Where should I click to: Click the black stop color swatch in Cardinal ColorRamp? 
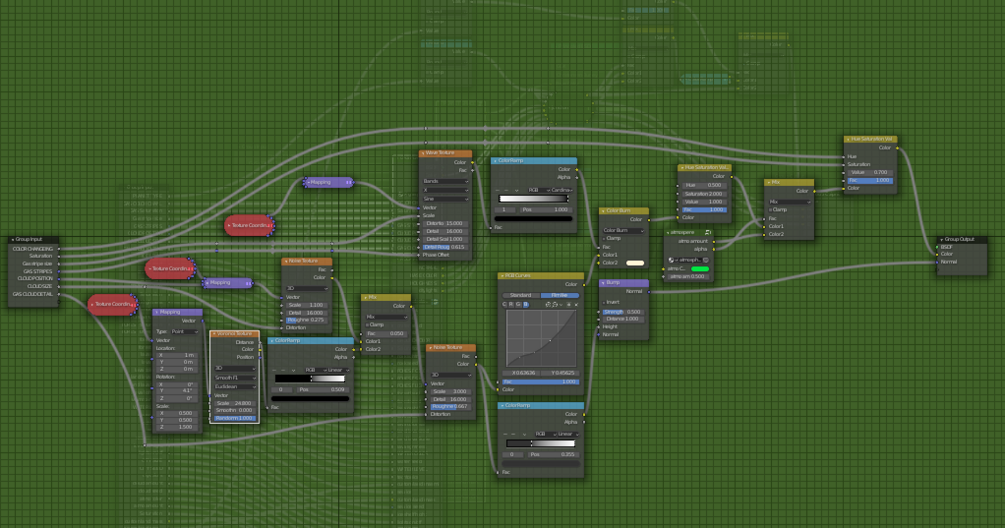(x=533, y=219)
